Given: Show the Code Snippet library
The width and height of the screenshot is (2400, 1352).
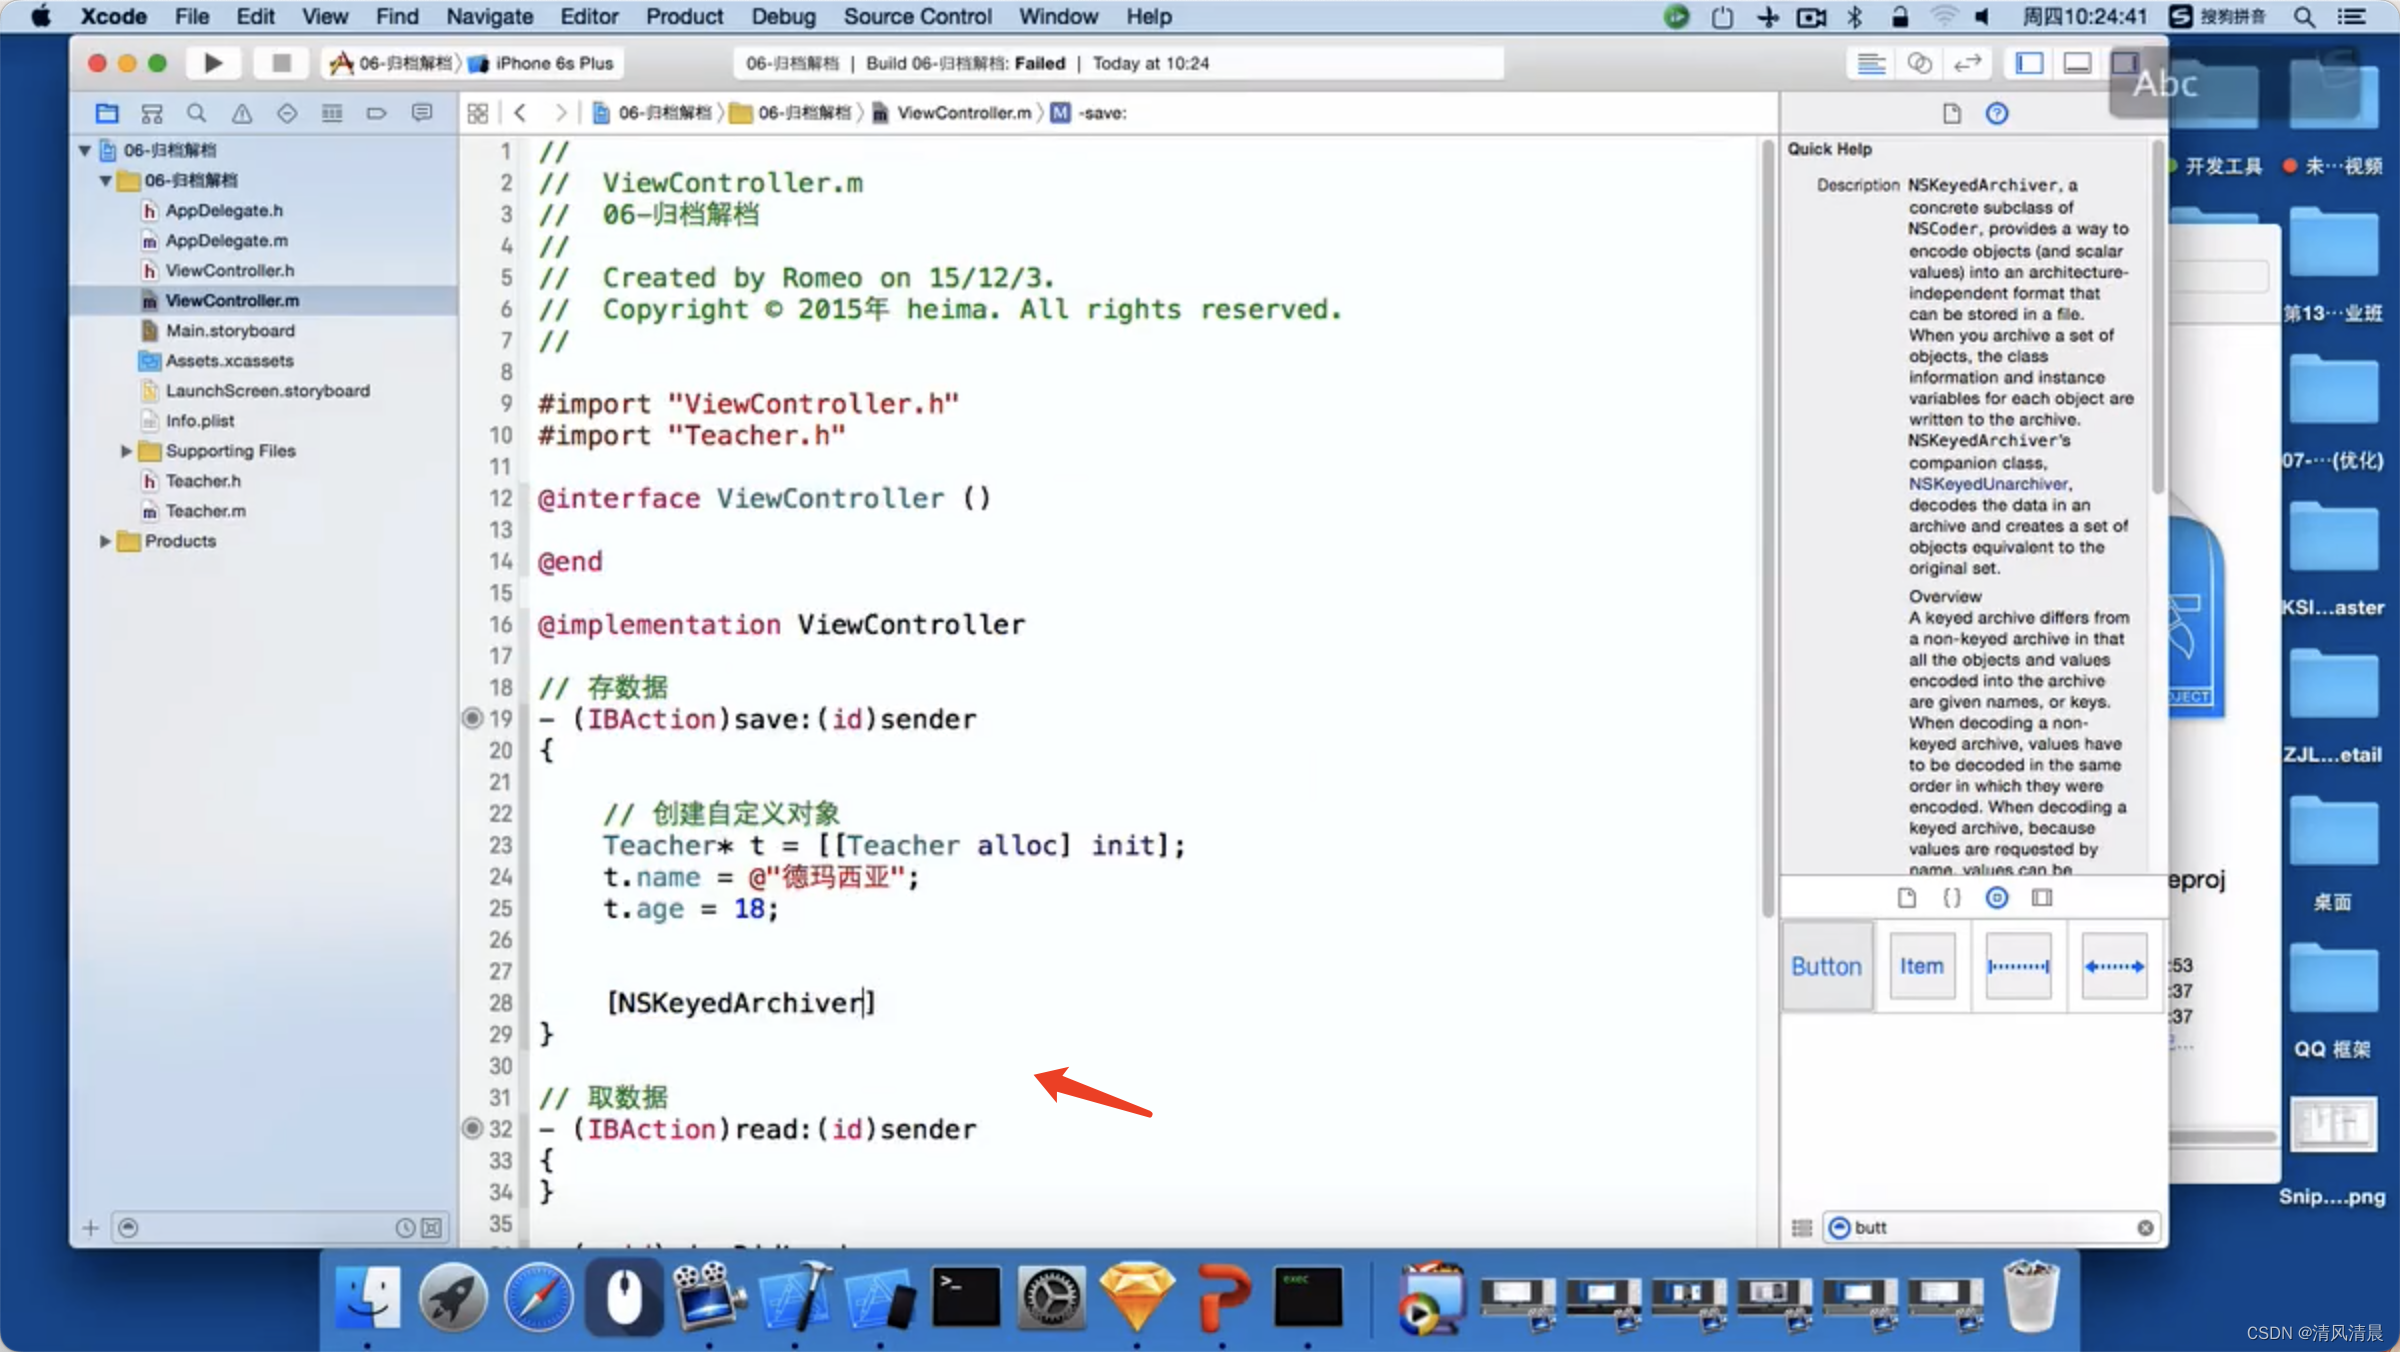Looking at the screenshot, I should (1952, 897).
